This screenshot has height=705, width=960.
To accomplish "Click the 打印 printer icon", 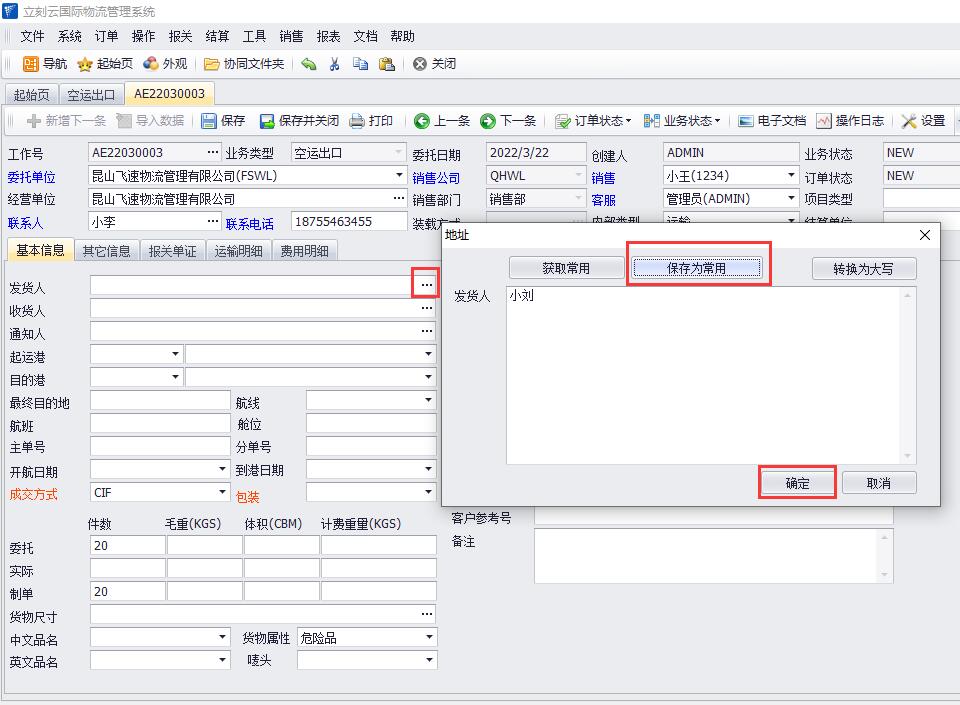I will (x=357, y=121).
